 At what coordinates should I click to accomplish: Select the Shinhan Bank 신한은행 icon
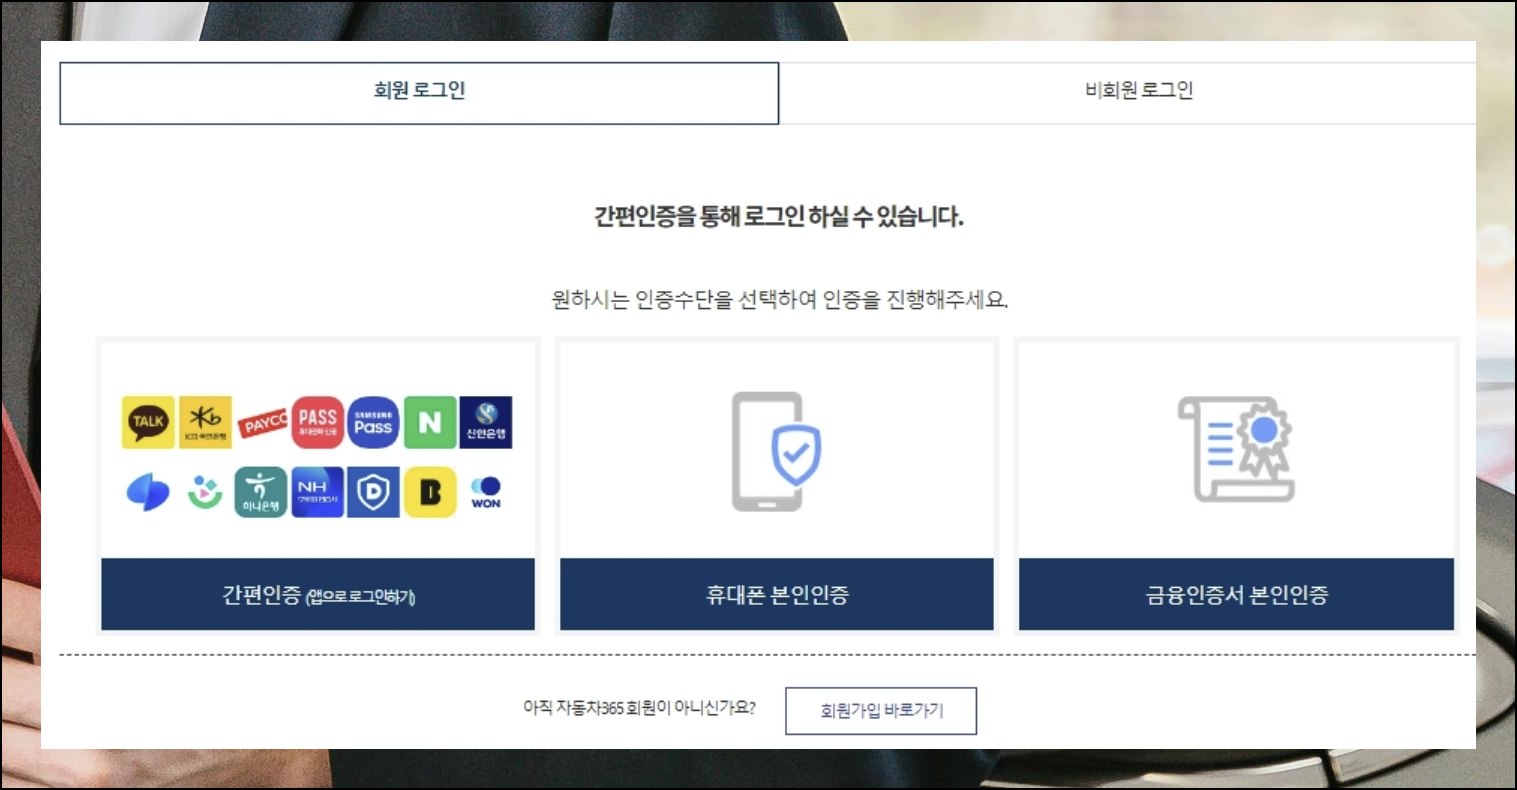point(486,422)
